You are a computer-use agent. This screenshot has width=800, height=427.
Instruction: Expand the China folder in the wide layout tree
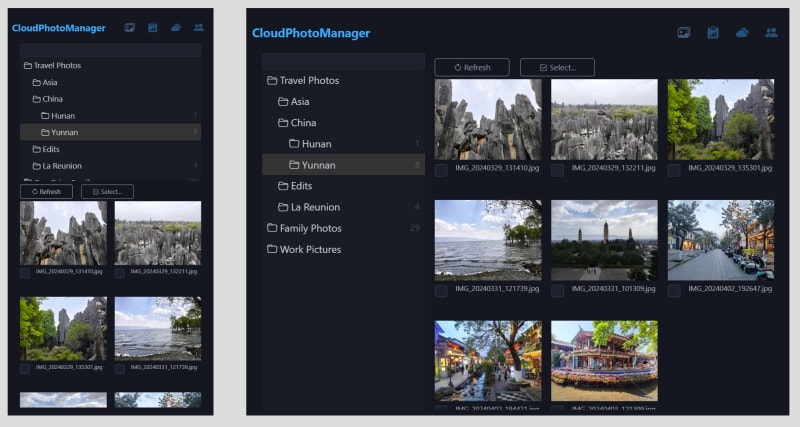tap(343, 123)
